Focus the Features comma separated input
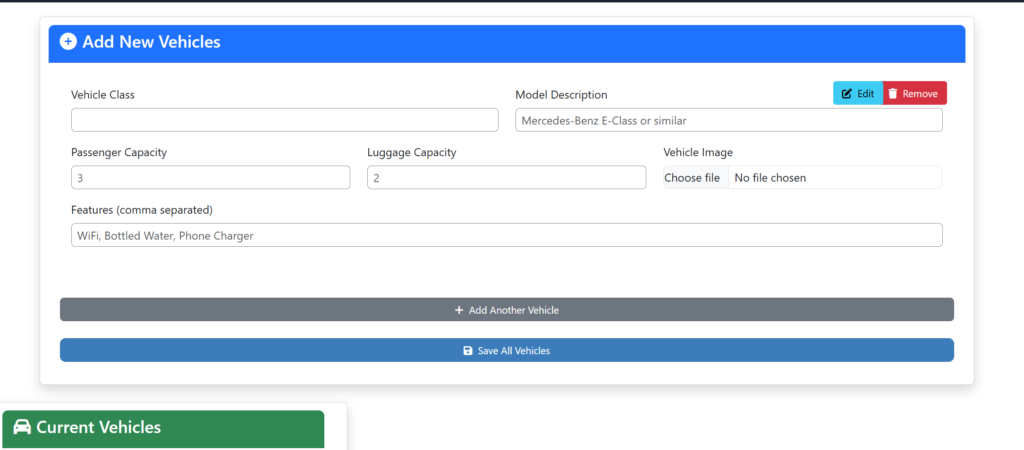Viewport: 1024px width, 450px height. 506,235
